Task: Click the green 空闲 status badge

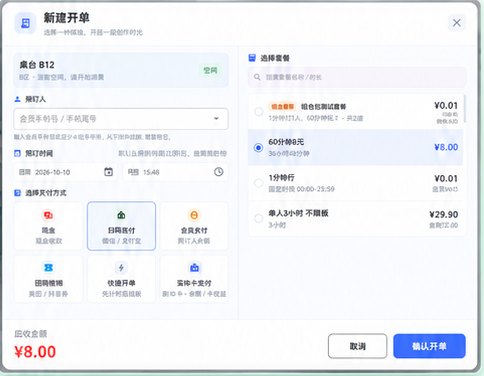Action: click(x=211, y=70)
